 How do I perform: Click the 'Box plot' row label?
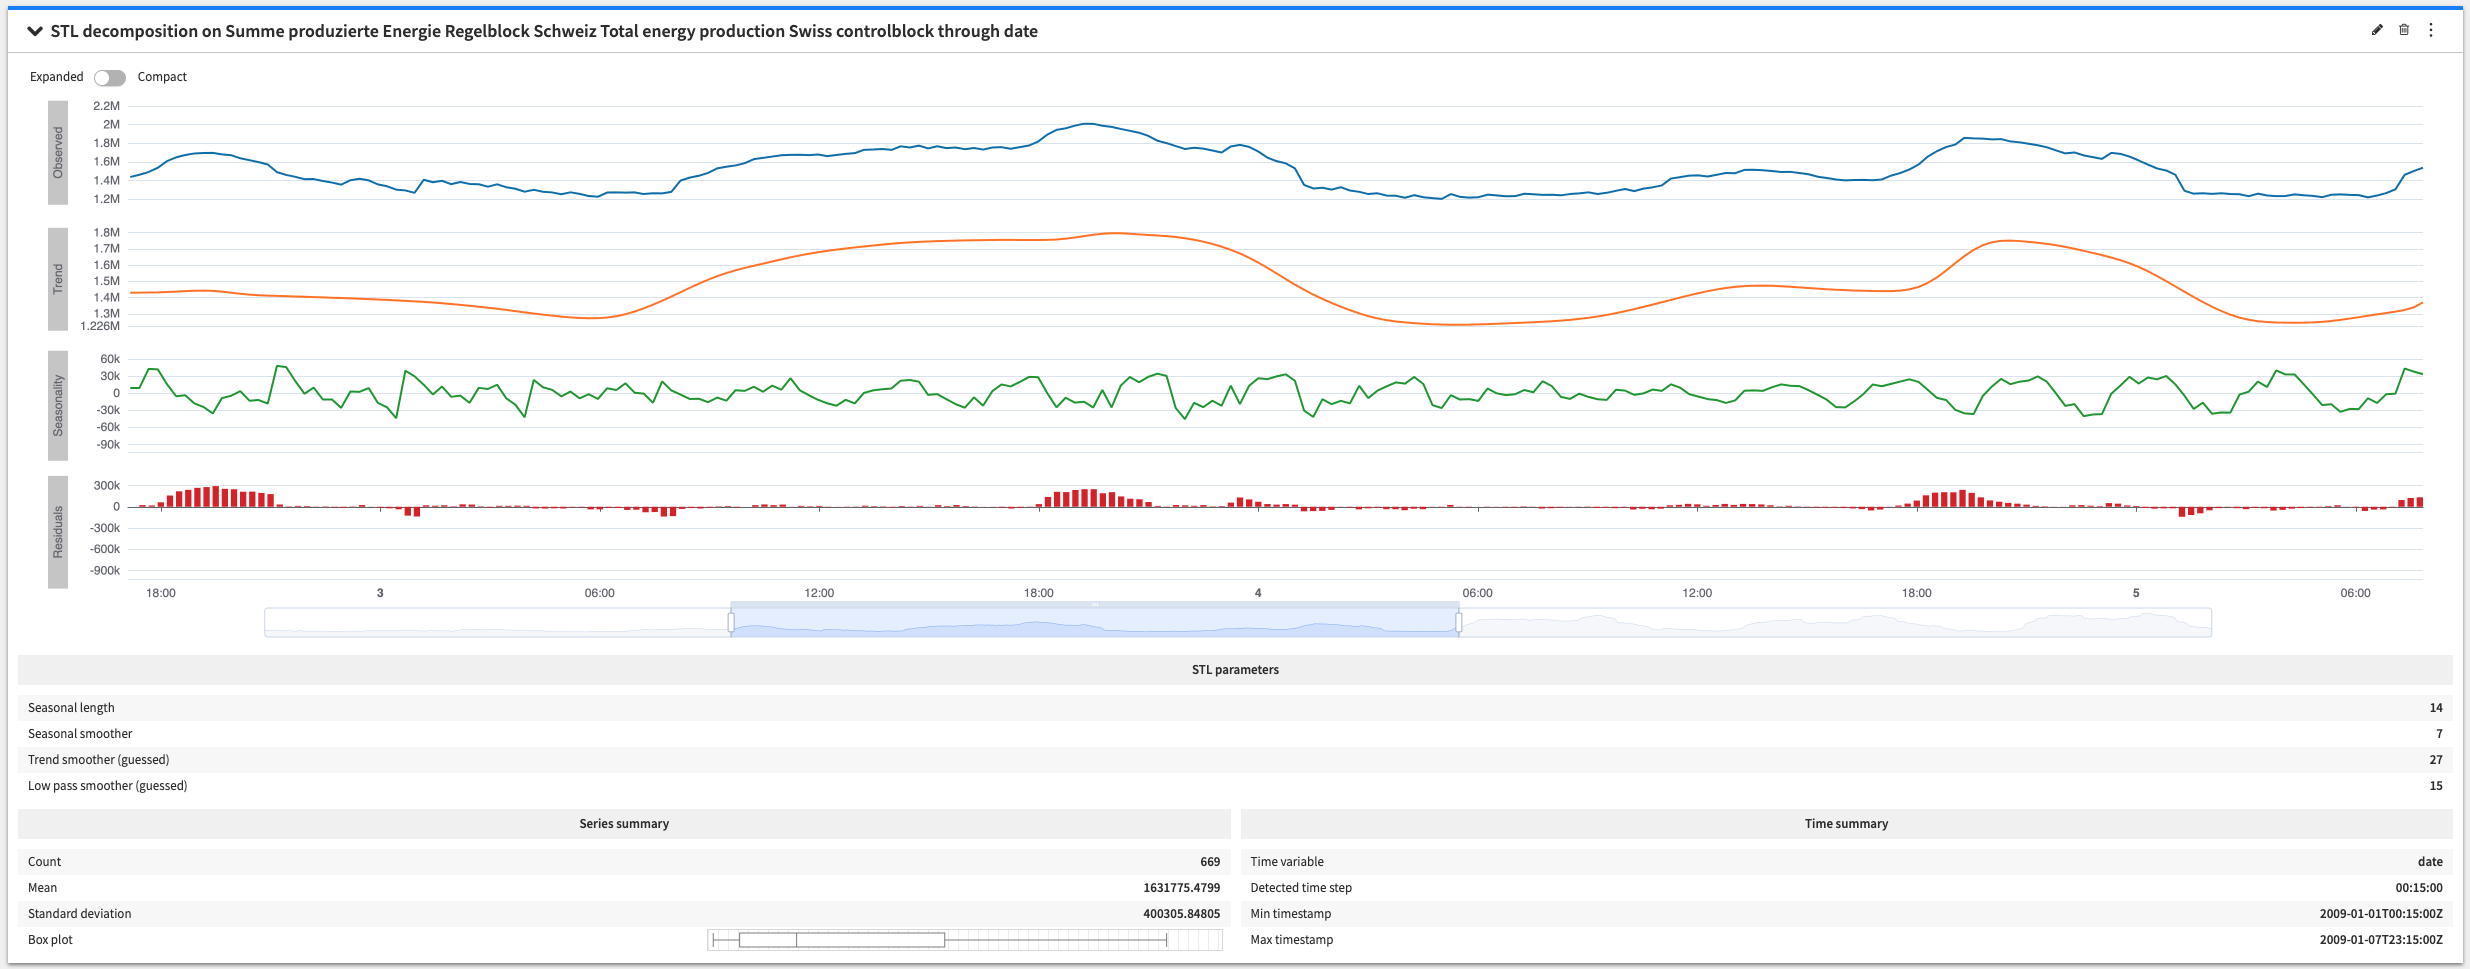50,940
